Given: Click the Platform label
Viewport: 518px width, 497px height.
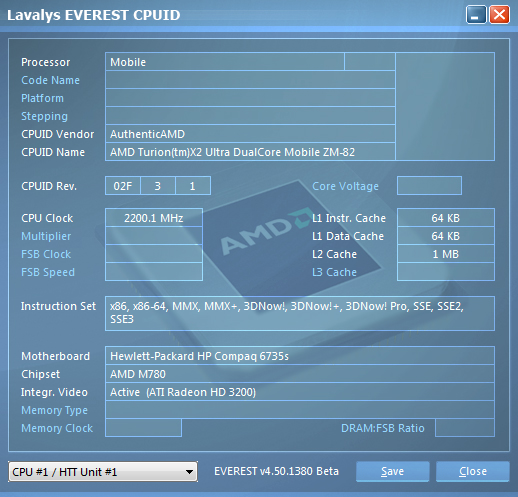Looking at the screenshot, I should pos(42,98).
